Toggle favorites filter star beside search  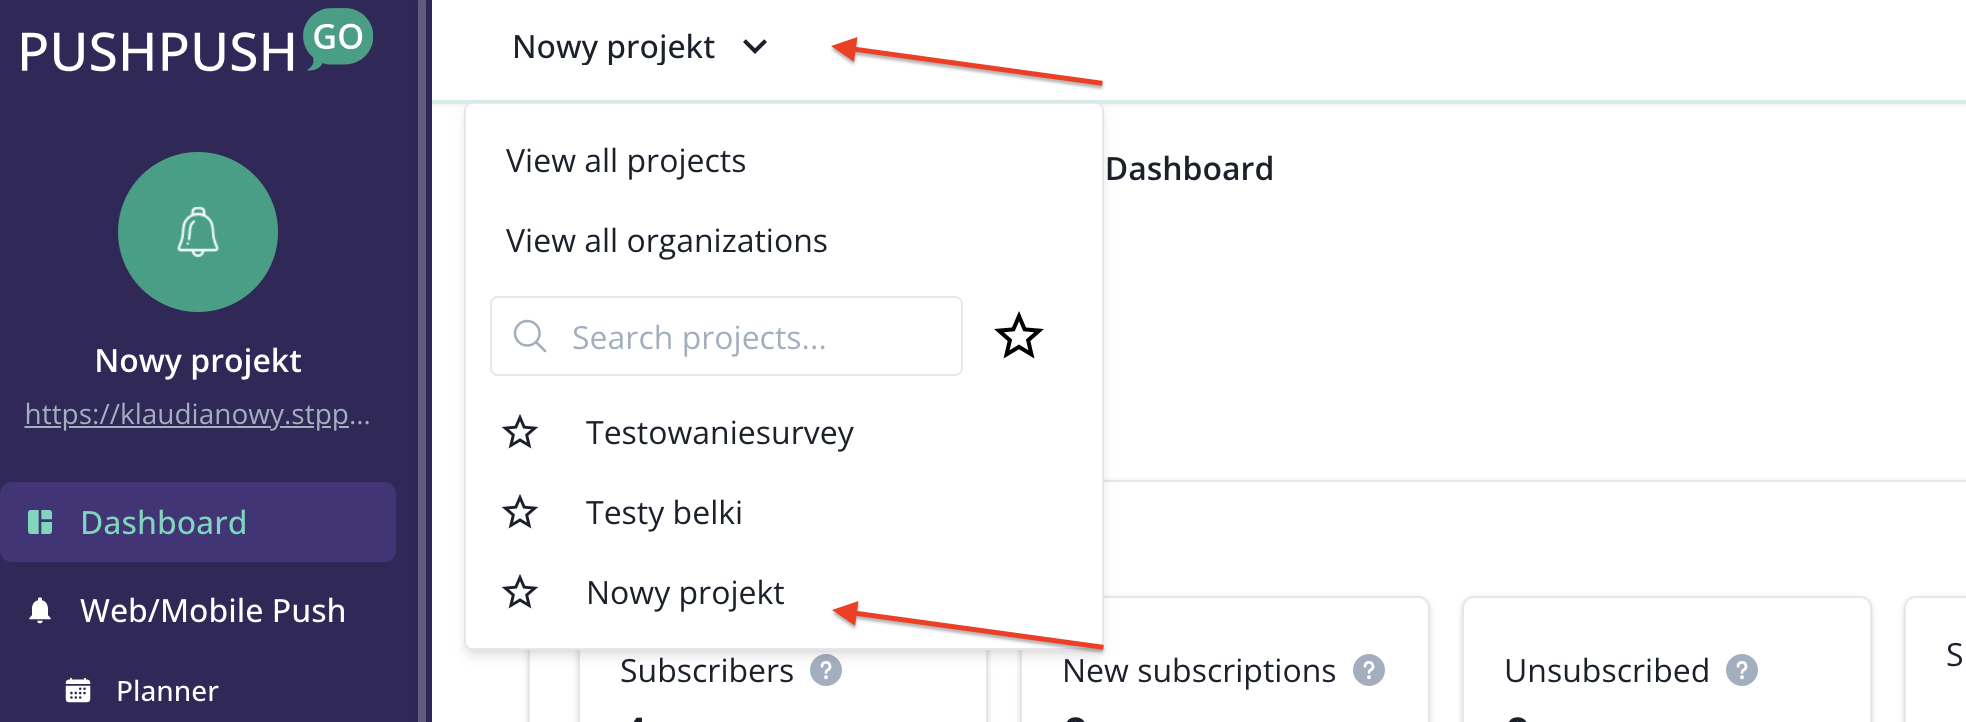click(x=1019, y=336)
